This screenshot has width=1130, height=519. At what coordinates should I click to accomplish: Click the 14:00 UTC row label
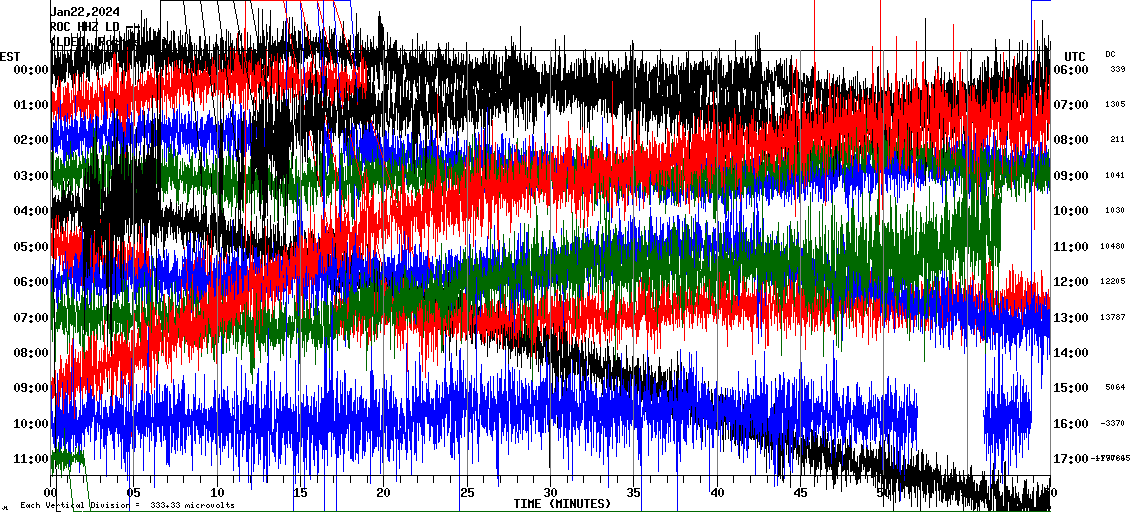1071,353
